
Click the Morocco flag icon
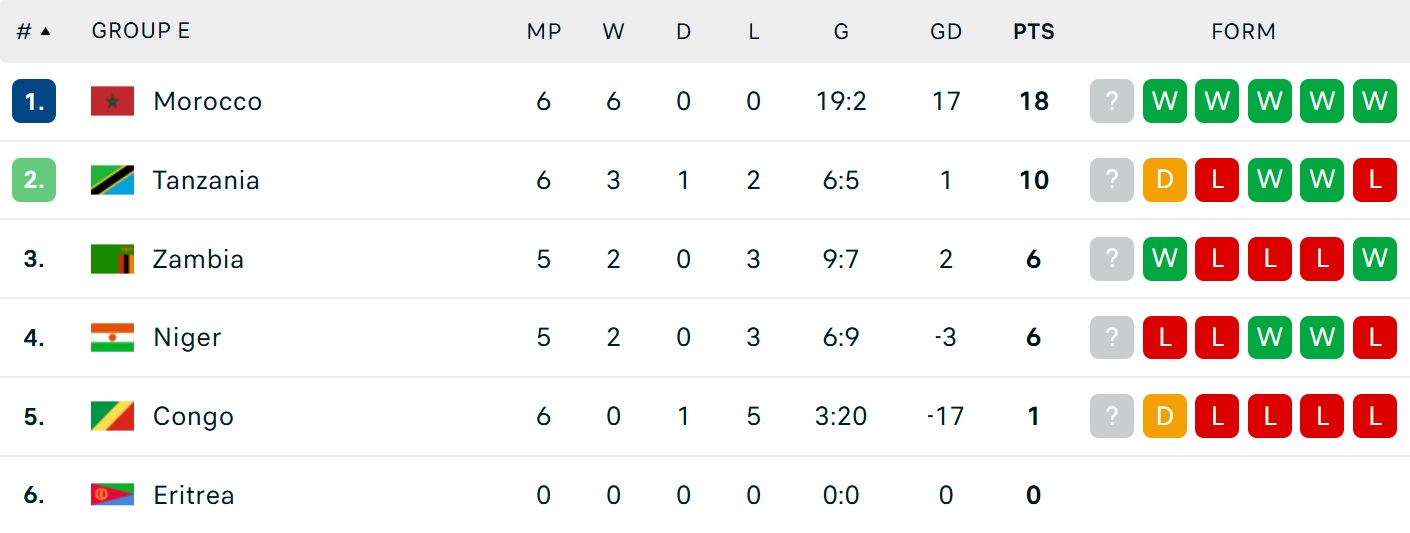[x=112, y=101]
